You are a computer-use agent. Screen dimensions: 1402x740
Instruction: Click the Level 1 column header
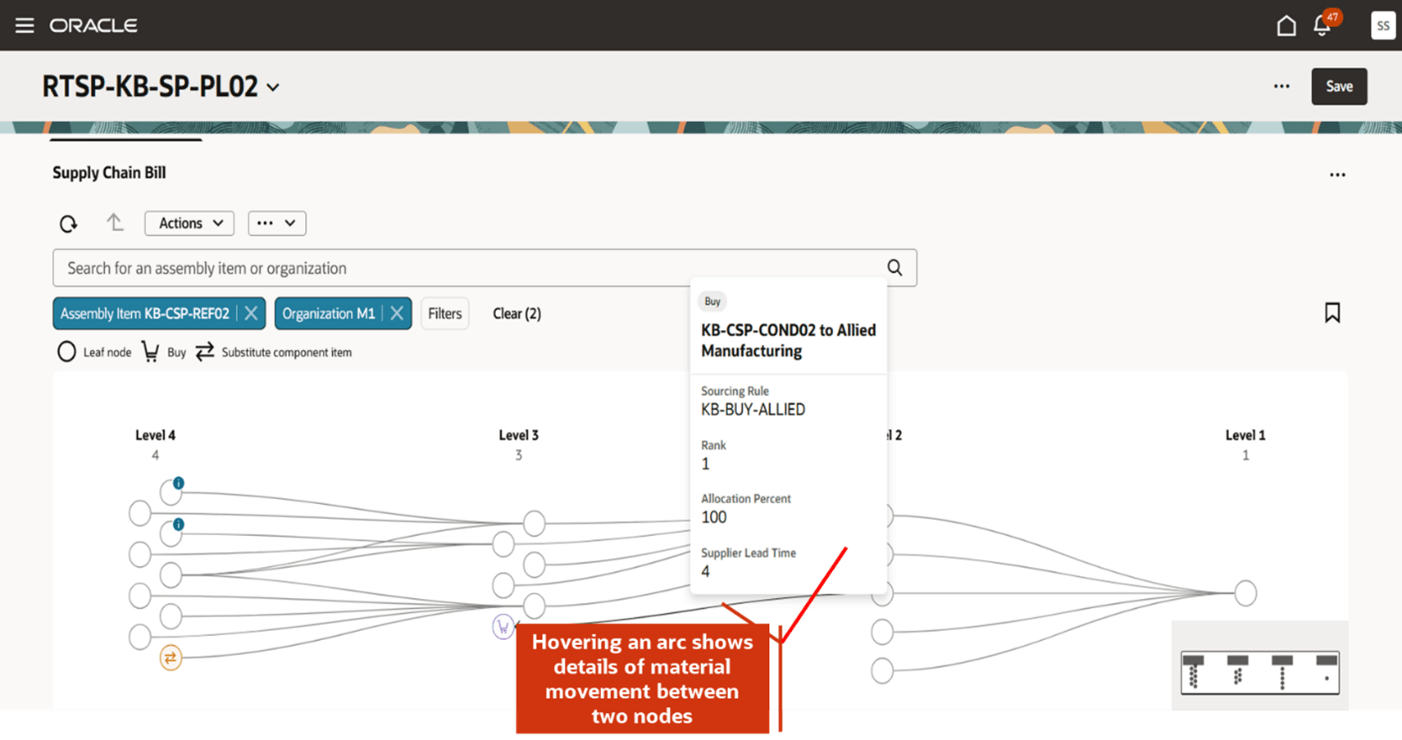click(x=1245, y=435)
